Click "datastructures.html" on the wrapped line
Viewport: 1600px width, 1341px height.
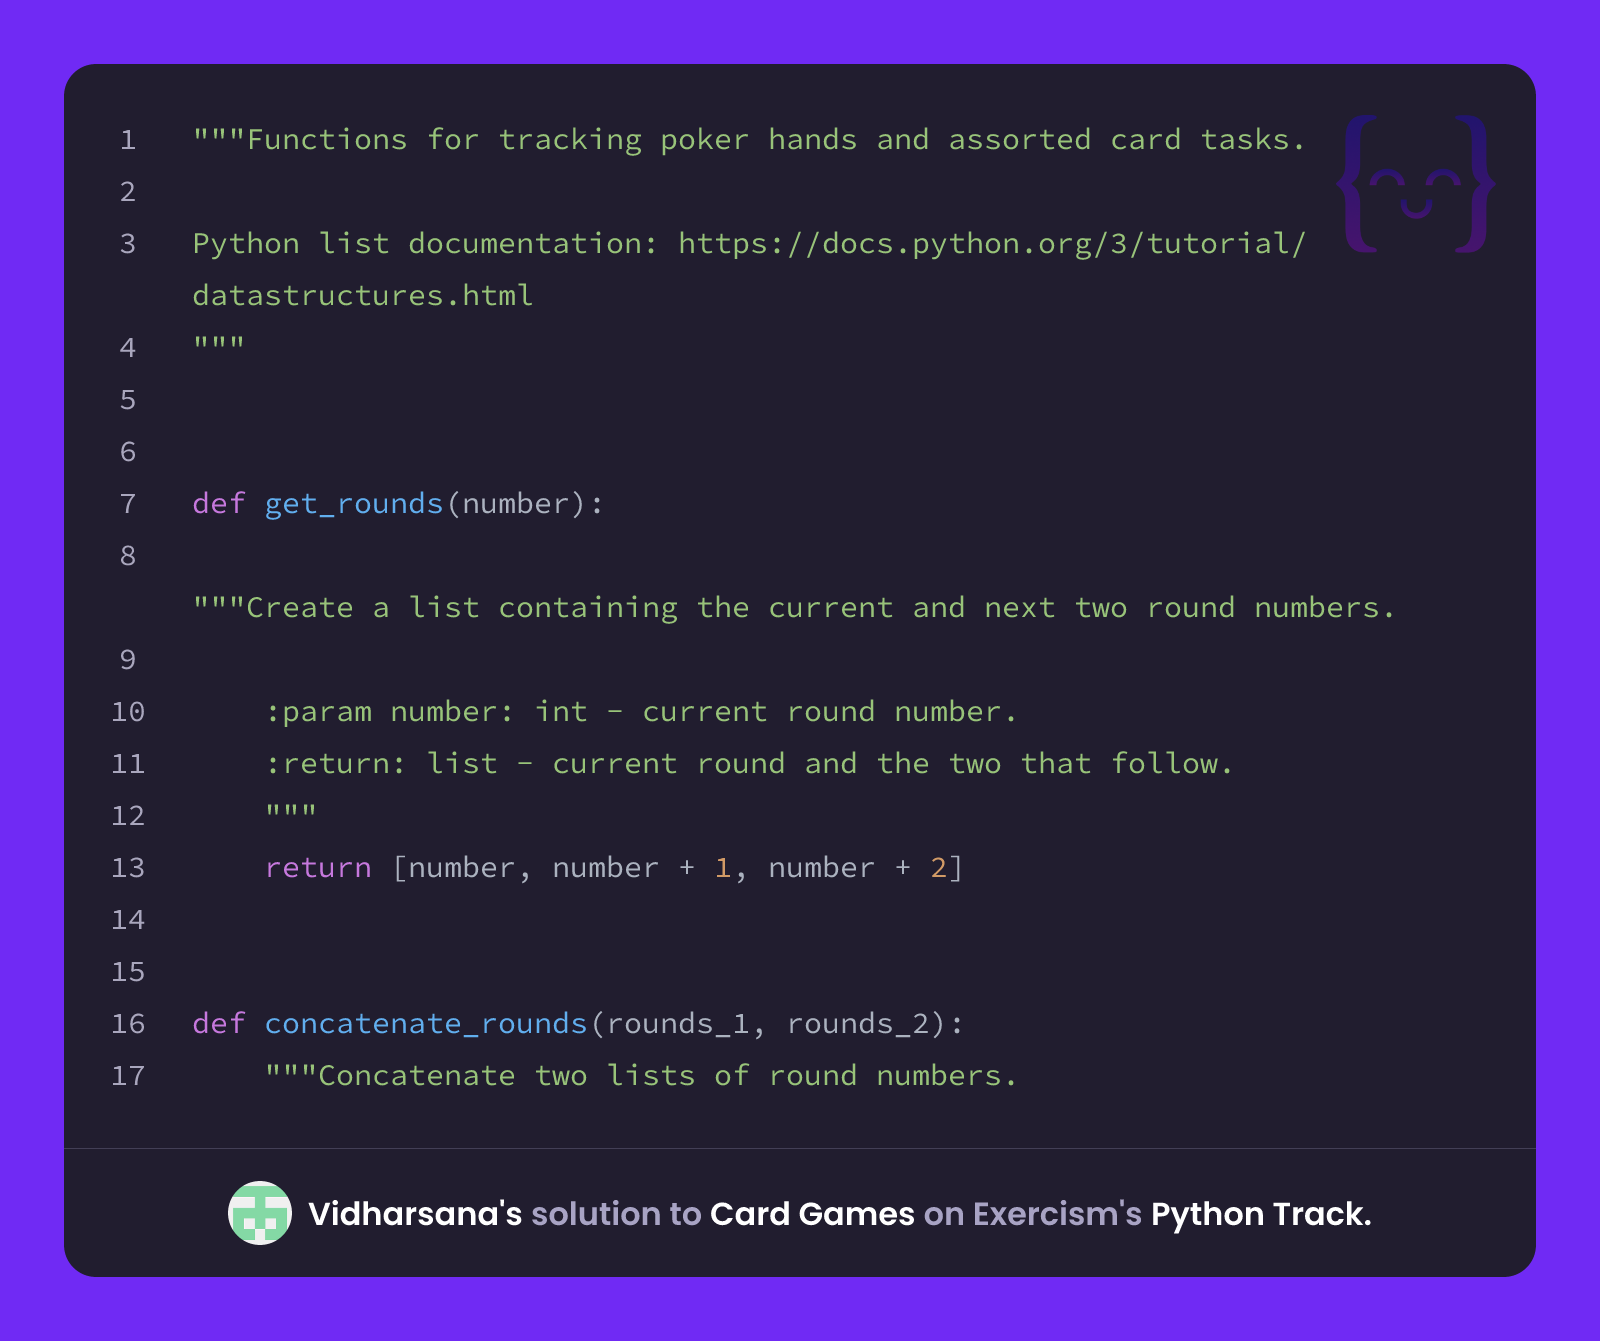pyautogui.click(x=363, y=296)
